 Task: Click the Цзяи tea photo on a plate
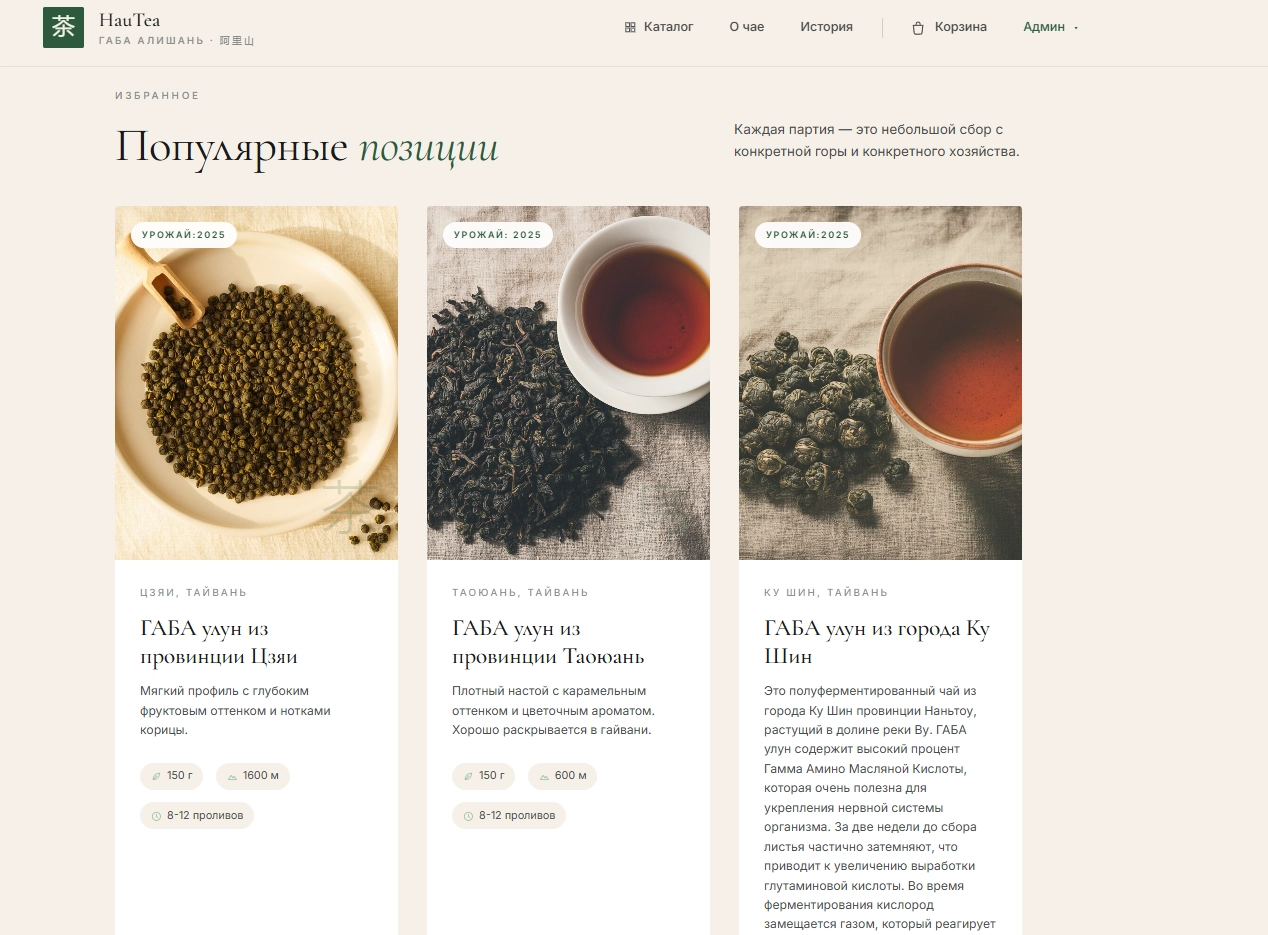(x=256, y=383)
